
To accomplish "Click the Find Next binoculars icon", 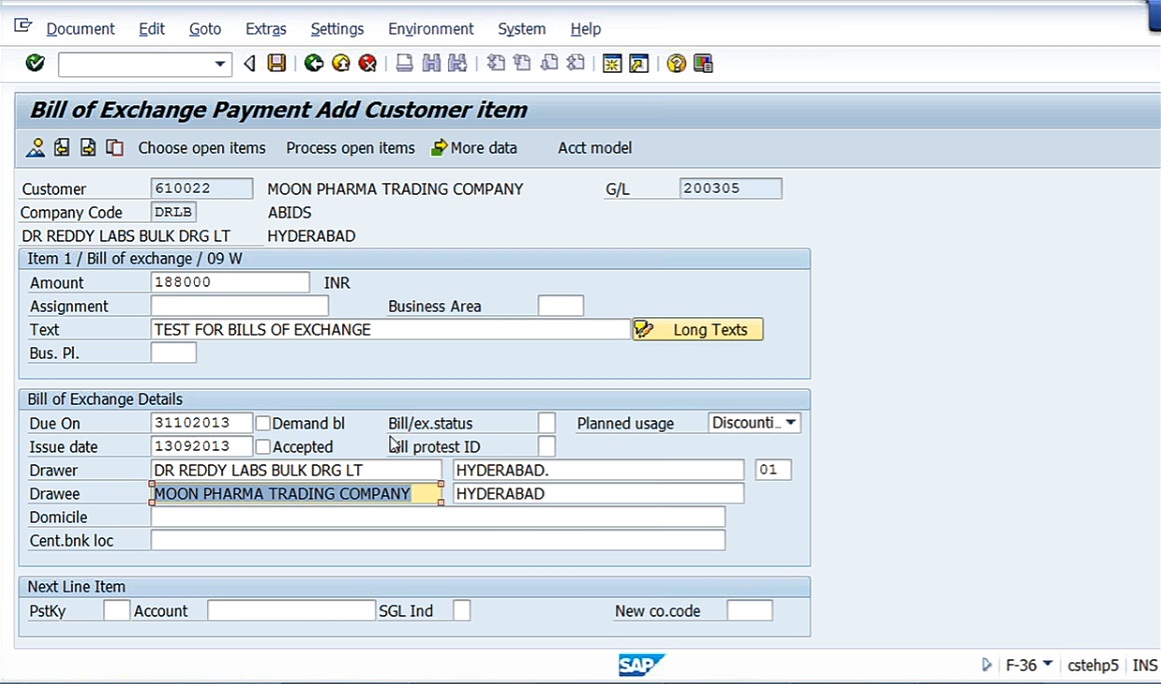I will pos(458,63).
